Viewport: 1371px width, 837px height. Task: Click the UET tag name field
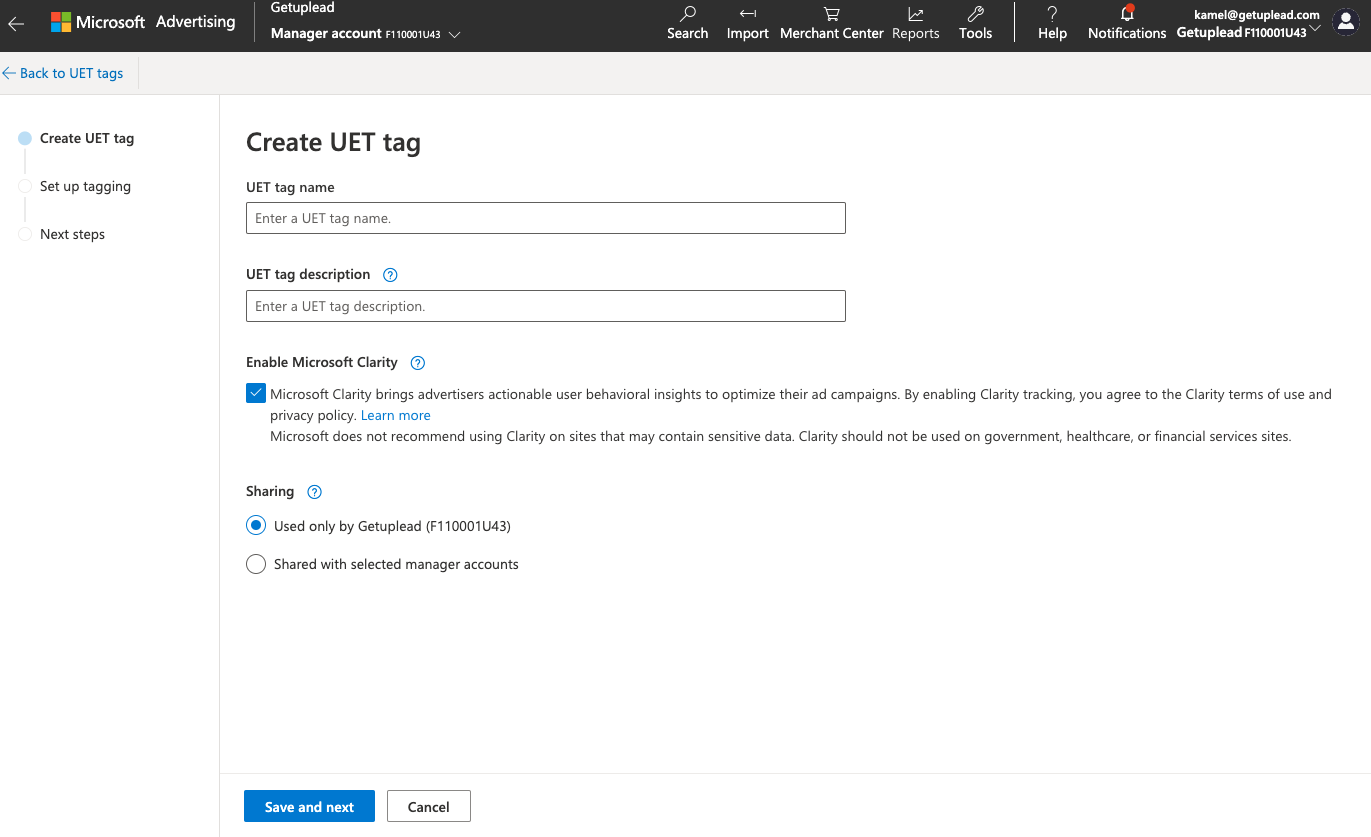(x=546, y=218)
